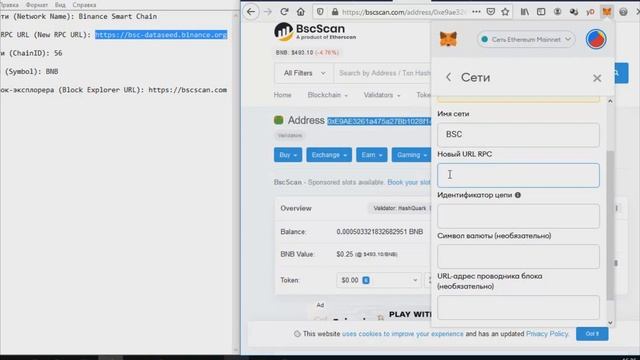
Task: Click the browser forward arrow button
Action: point(268,12)
